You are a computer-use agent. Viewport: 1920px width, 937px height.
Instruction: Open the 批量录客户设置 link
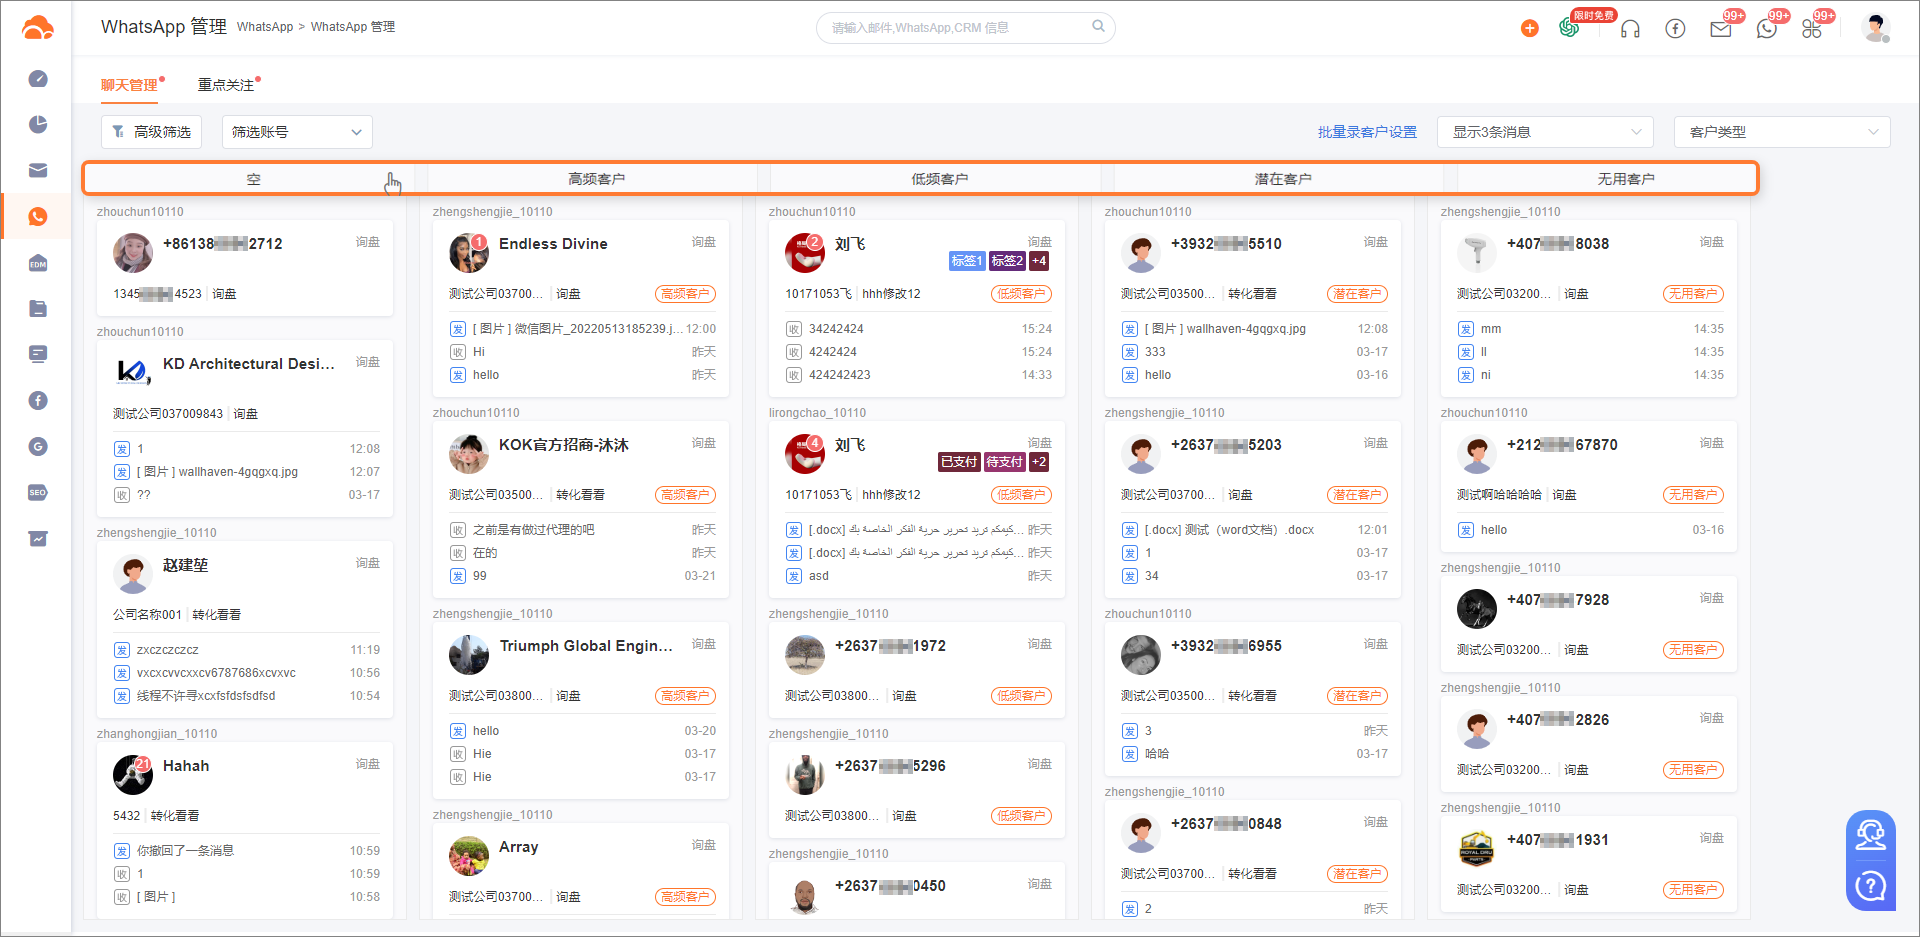[x=1366, y=132]
